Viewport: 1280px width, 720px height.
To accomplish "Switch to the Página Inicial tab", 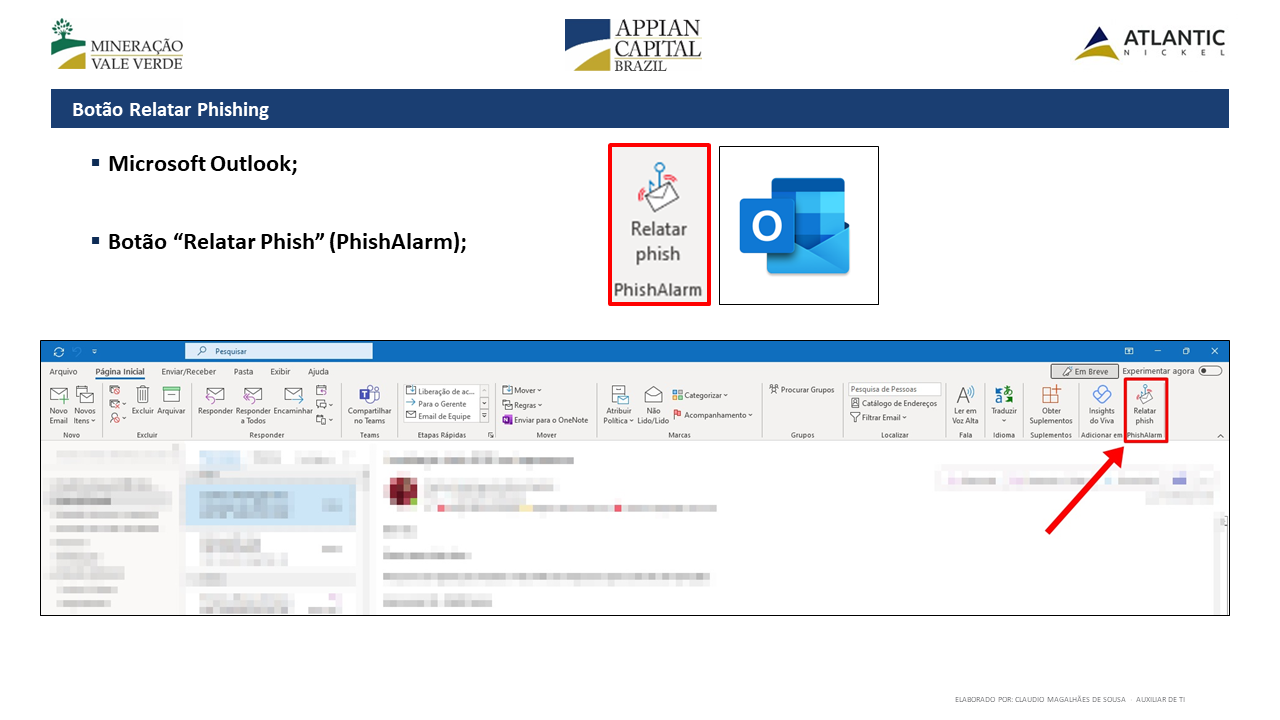I will [120, 371].
